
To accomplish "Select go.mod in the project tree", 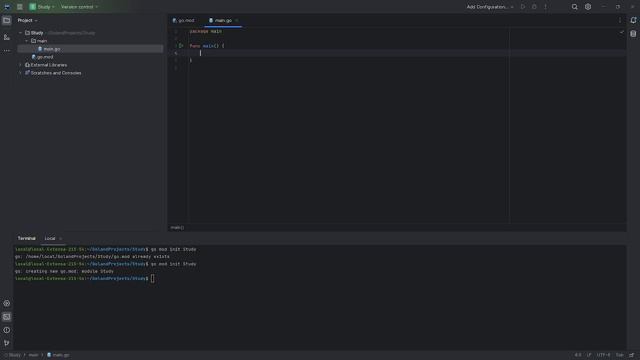I will [44, 57].
